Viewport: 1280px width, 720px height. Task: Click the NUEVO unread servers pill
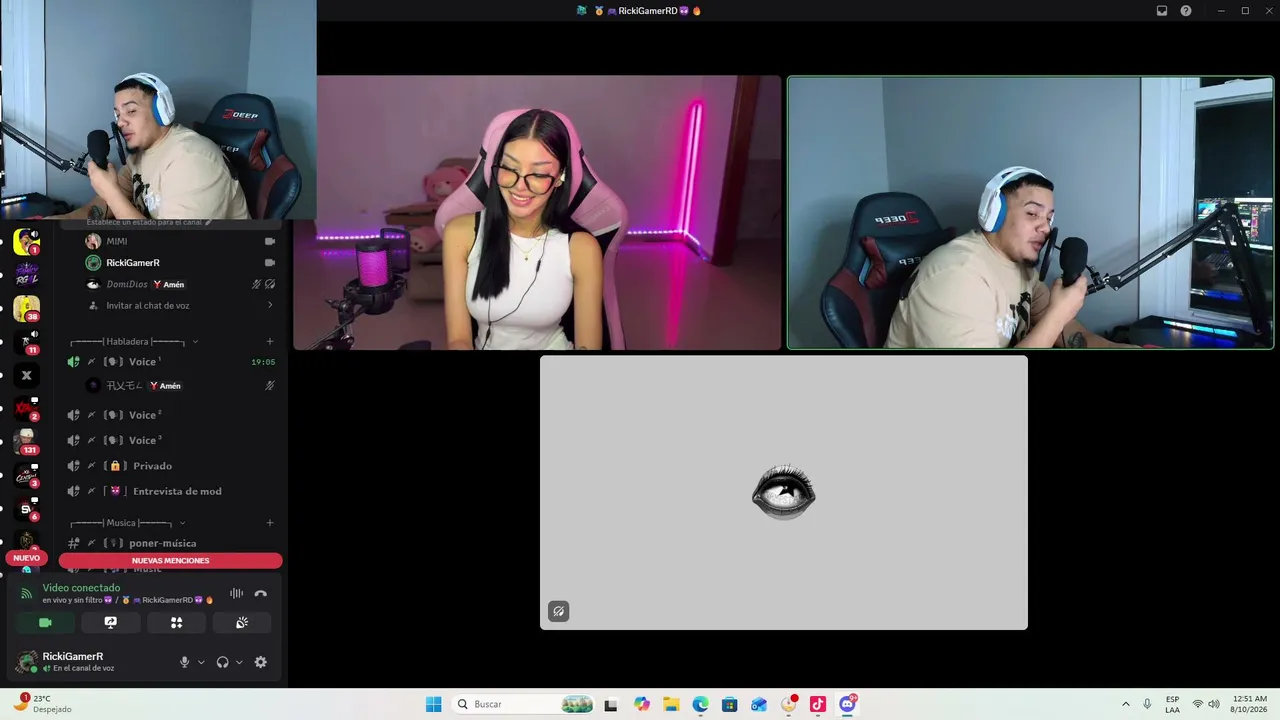click(26, 558)
